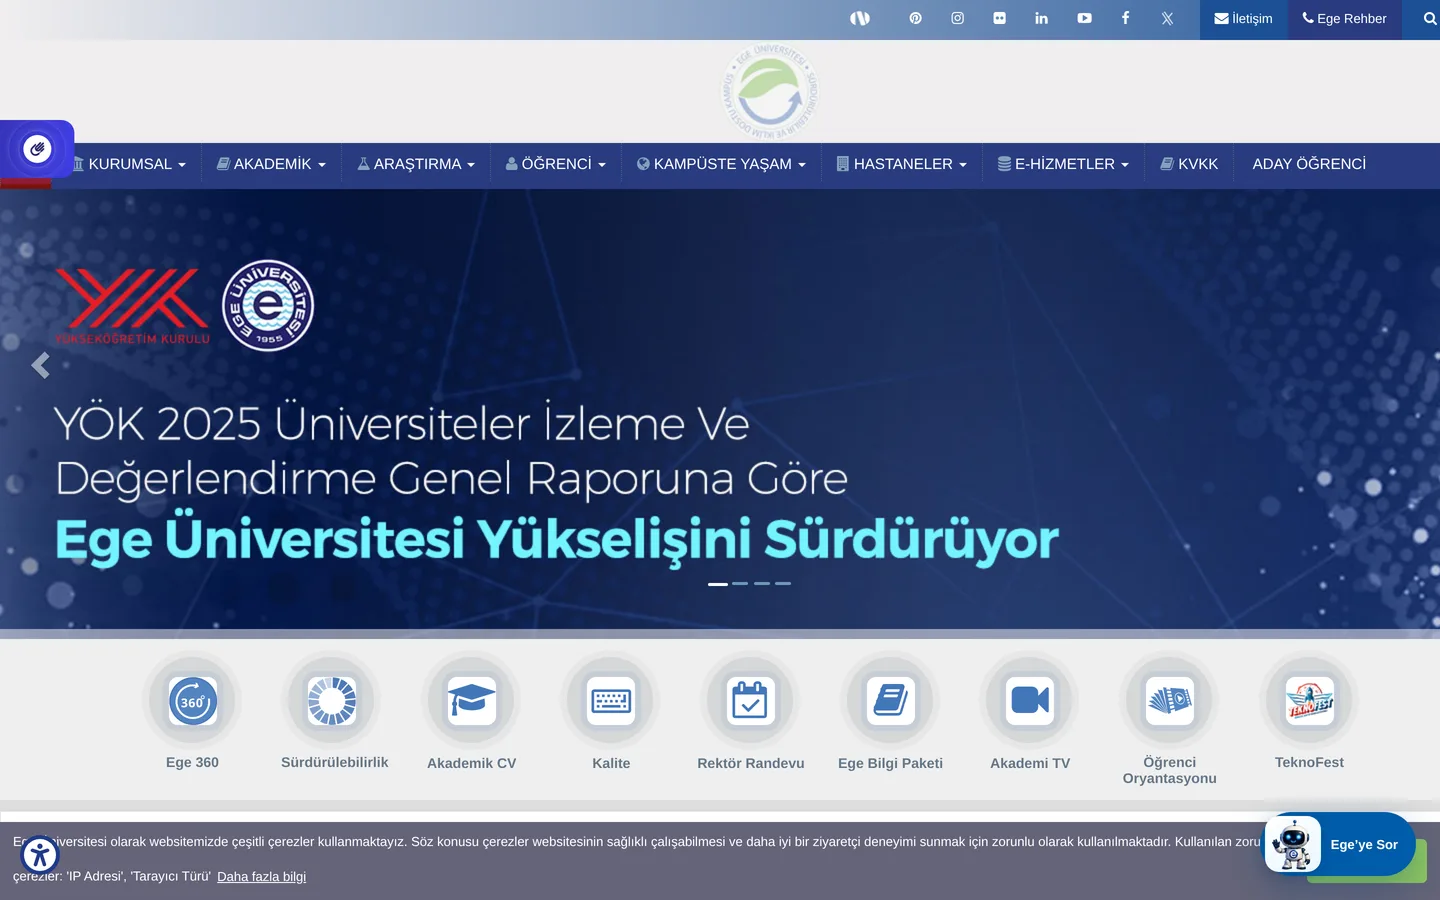Image resolution: width=1440 pixels, height=900 pixels.
Task: Select the first slide indicator
Action: click(x=718, y=583)
